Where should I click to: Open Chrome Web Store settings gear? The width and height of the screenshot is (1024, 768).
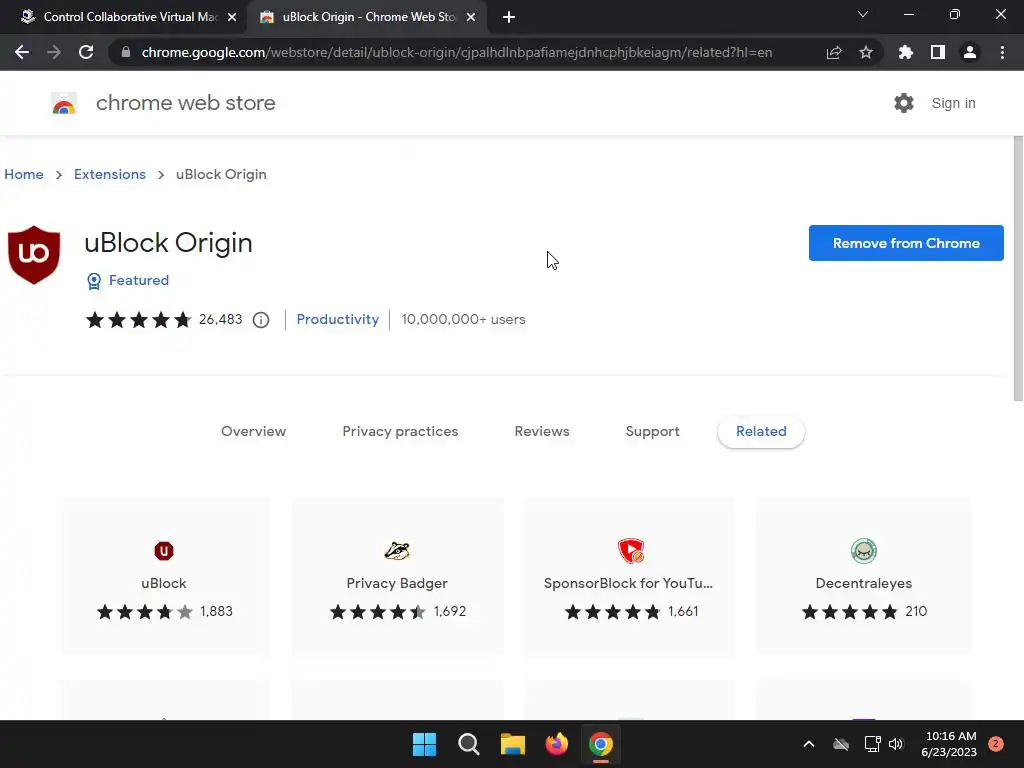tap(904, 103)
